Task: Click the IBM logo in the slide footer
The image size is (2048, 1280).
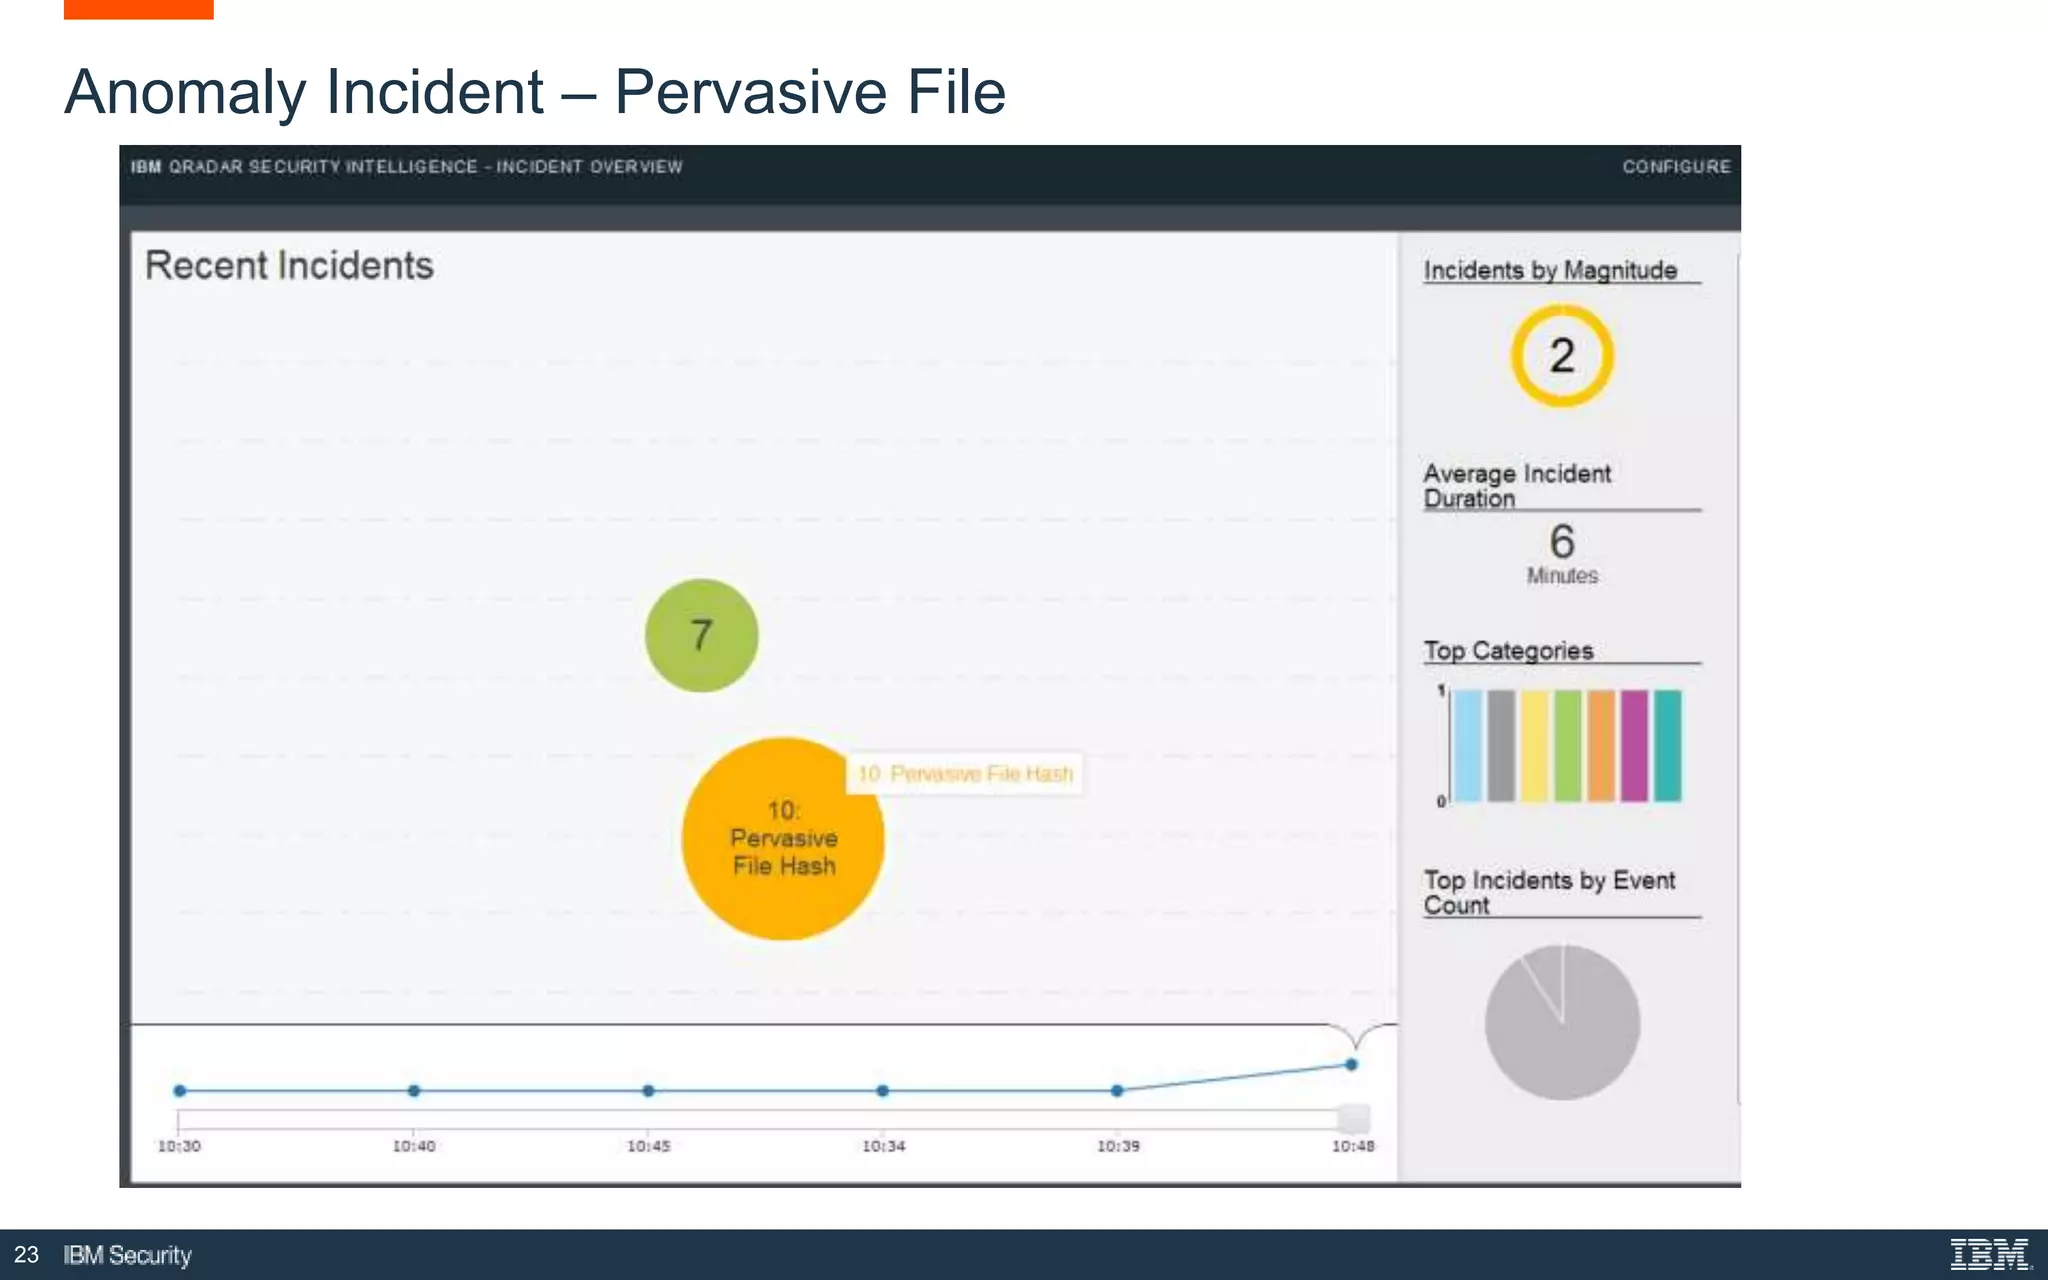Action: [x=1990, y=1254]
